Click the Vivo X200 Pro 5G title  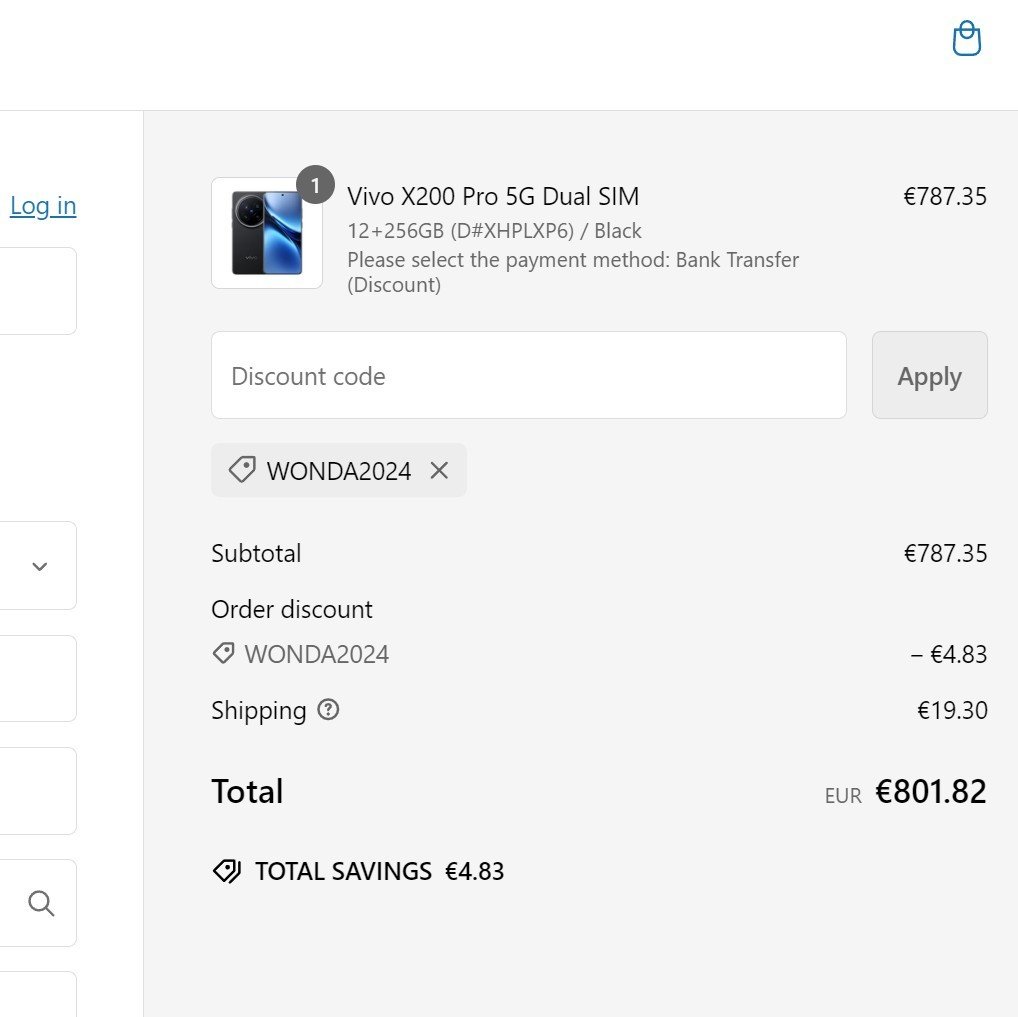[493, 196]
